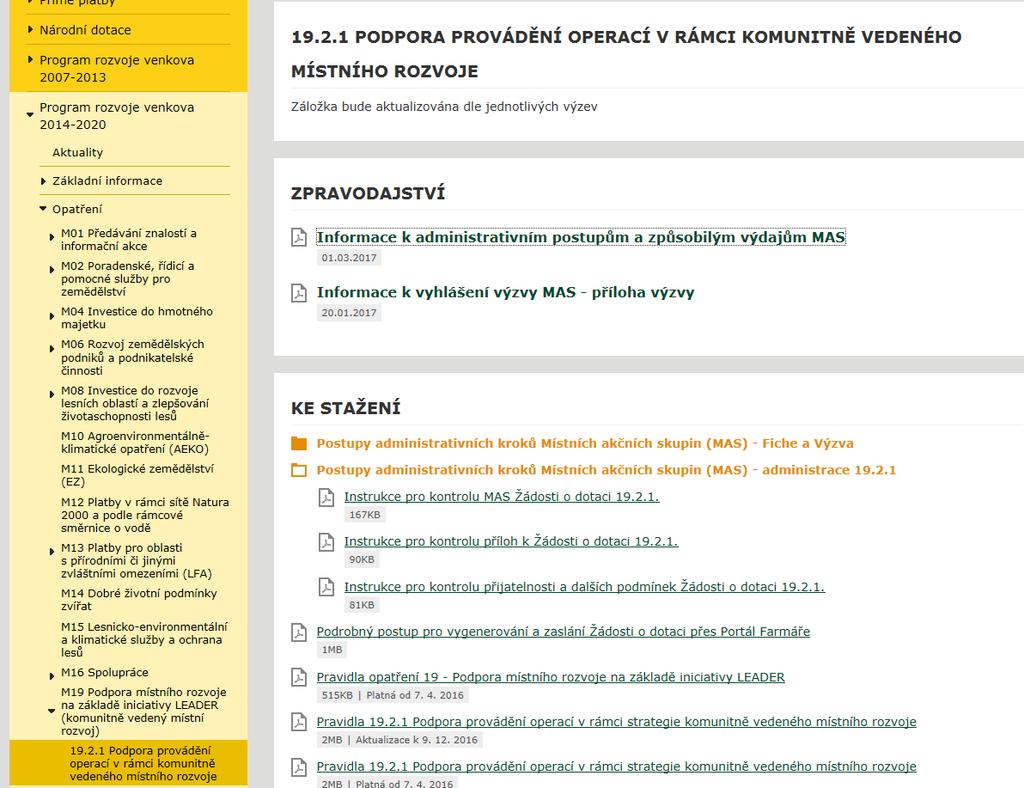This screenshot has width=1024, height=788.
Task: Click PDF icon beside Pravidla opatření 19
Action: pos(298,677)
